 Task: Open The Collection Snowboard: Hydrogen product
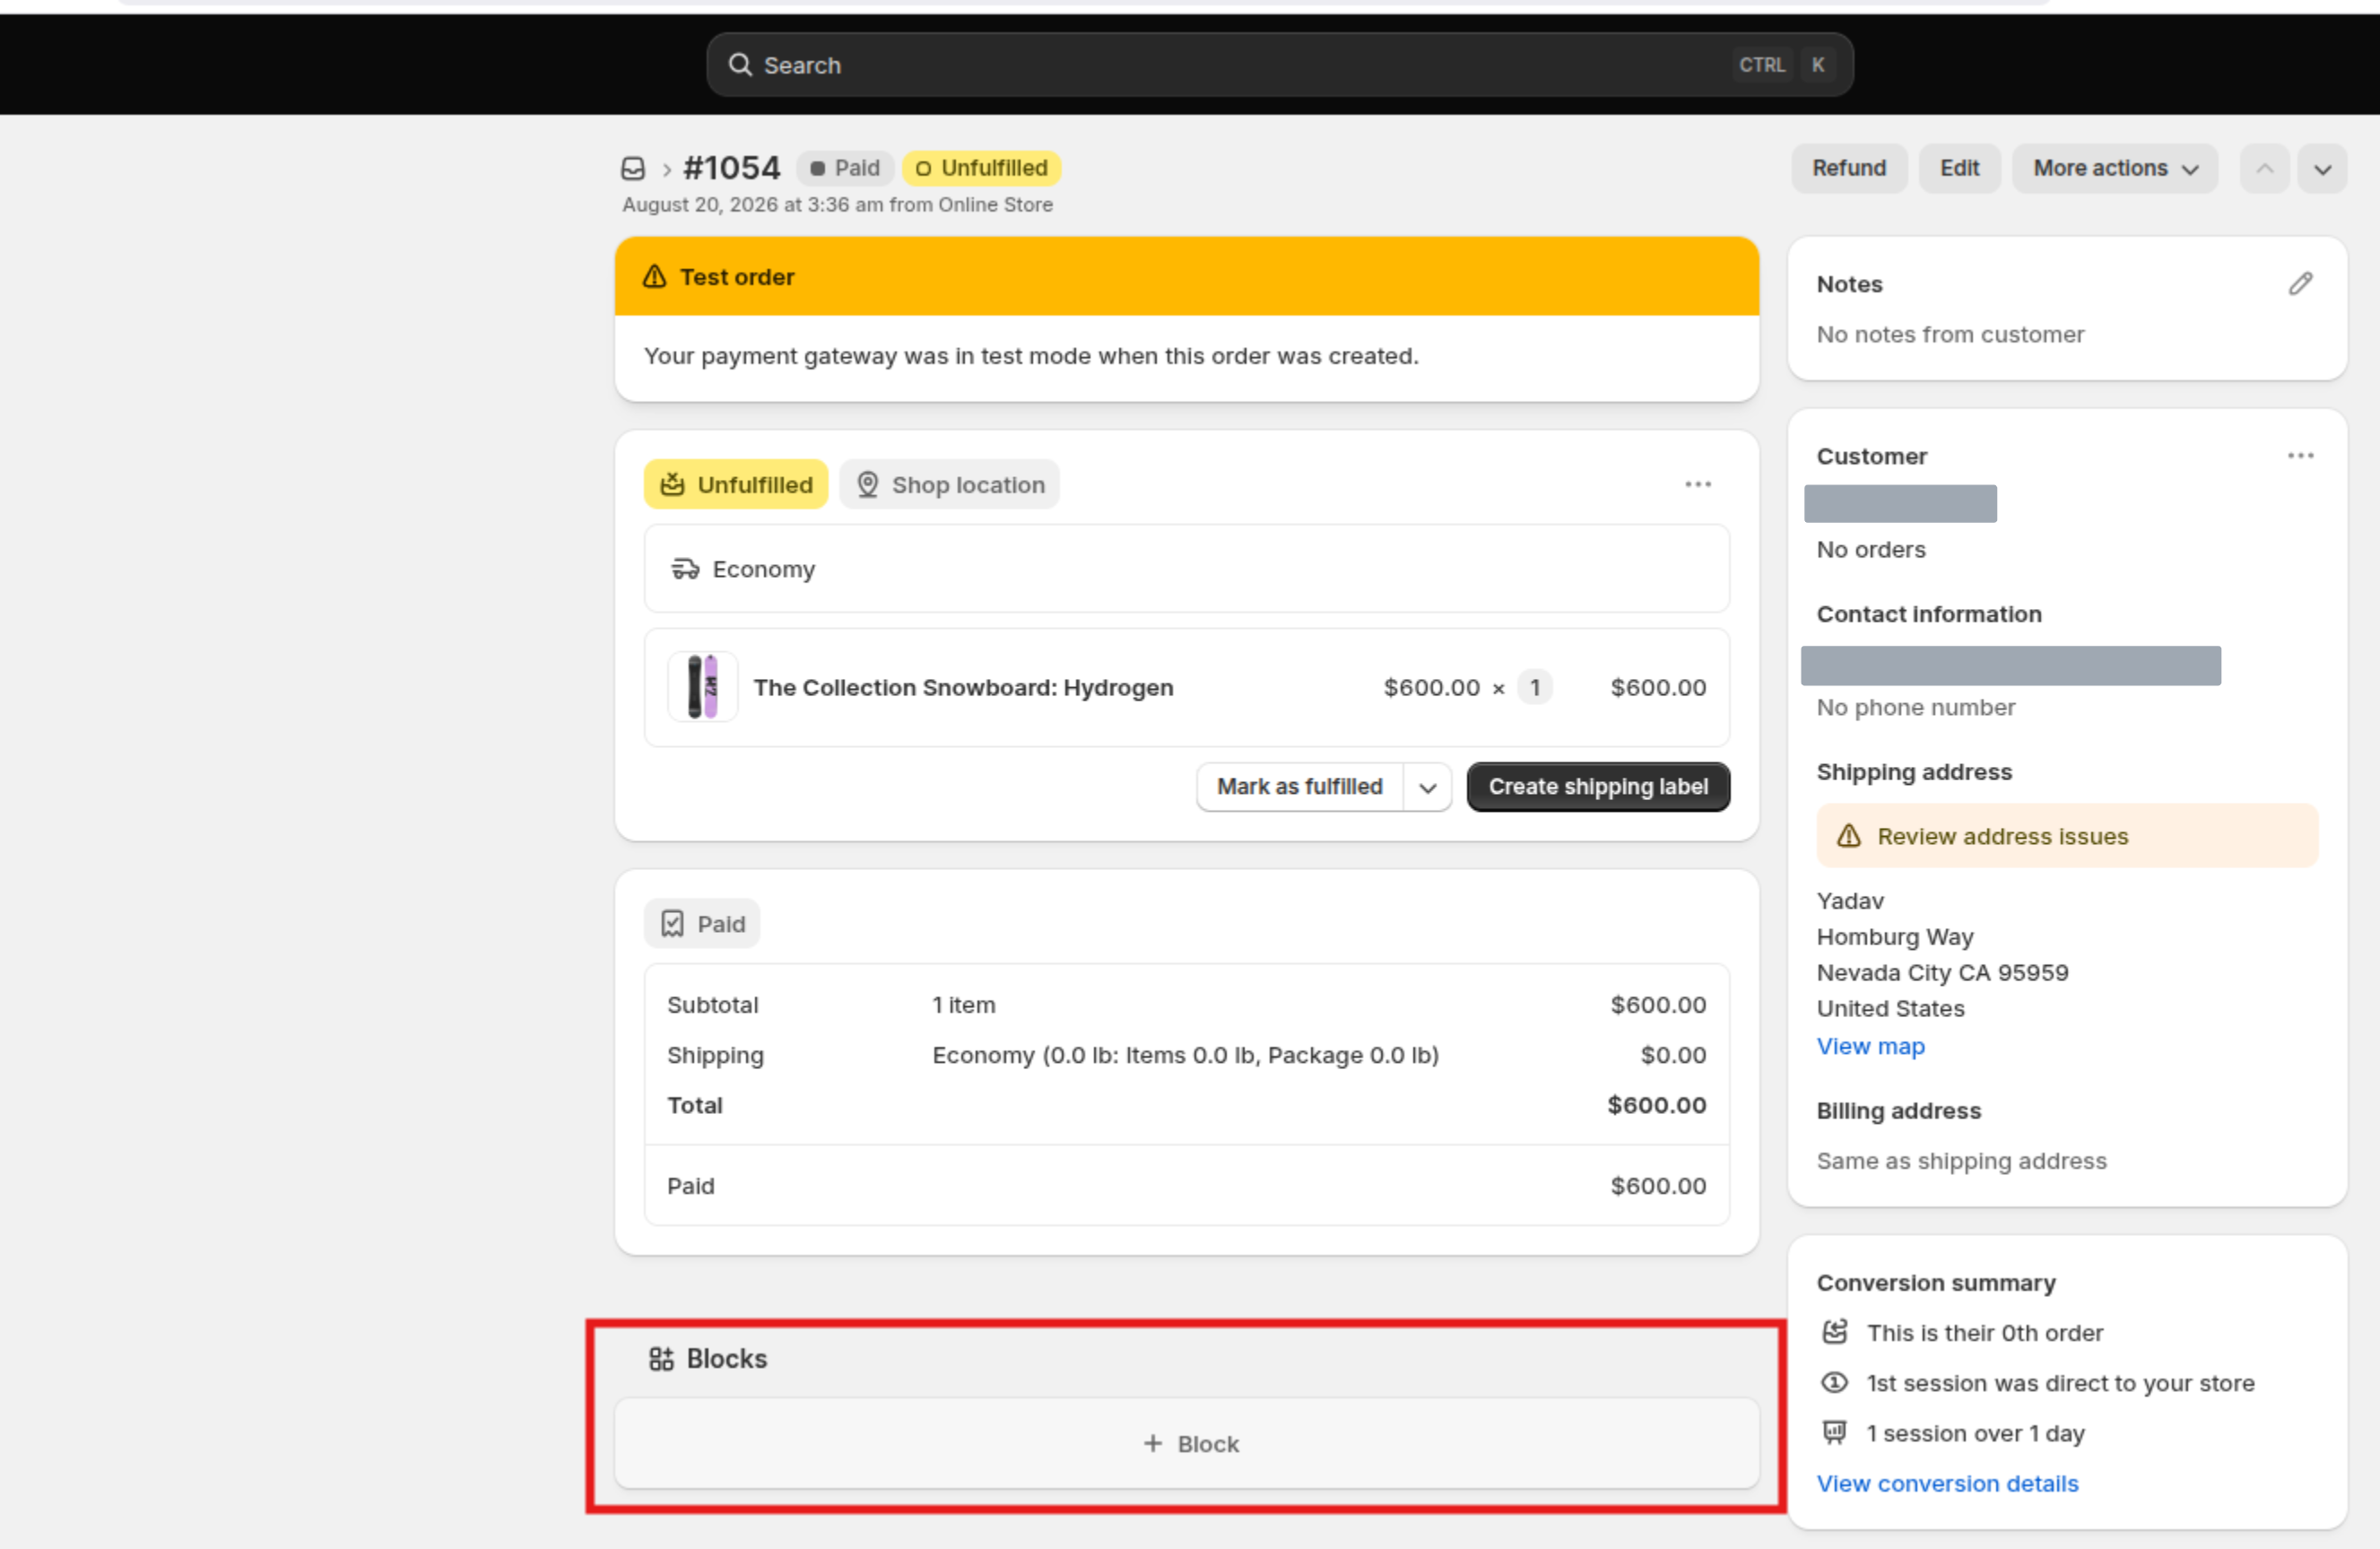962,688
